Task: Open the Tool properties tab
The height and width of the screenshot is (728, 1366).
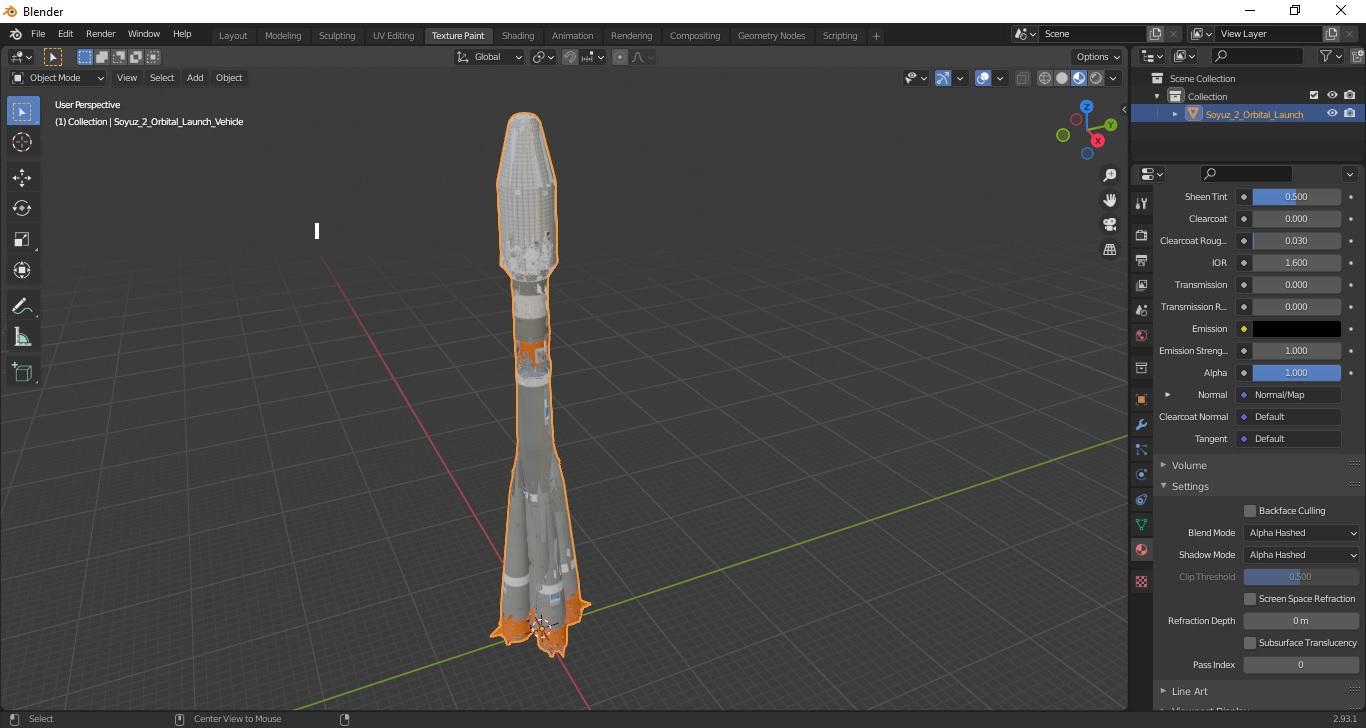Action: coord(1141,203)
